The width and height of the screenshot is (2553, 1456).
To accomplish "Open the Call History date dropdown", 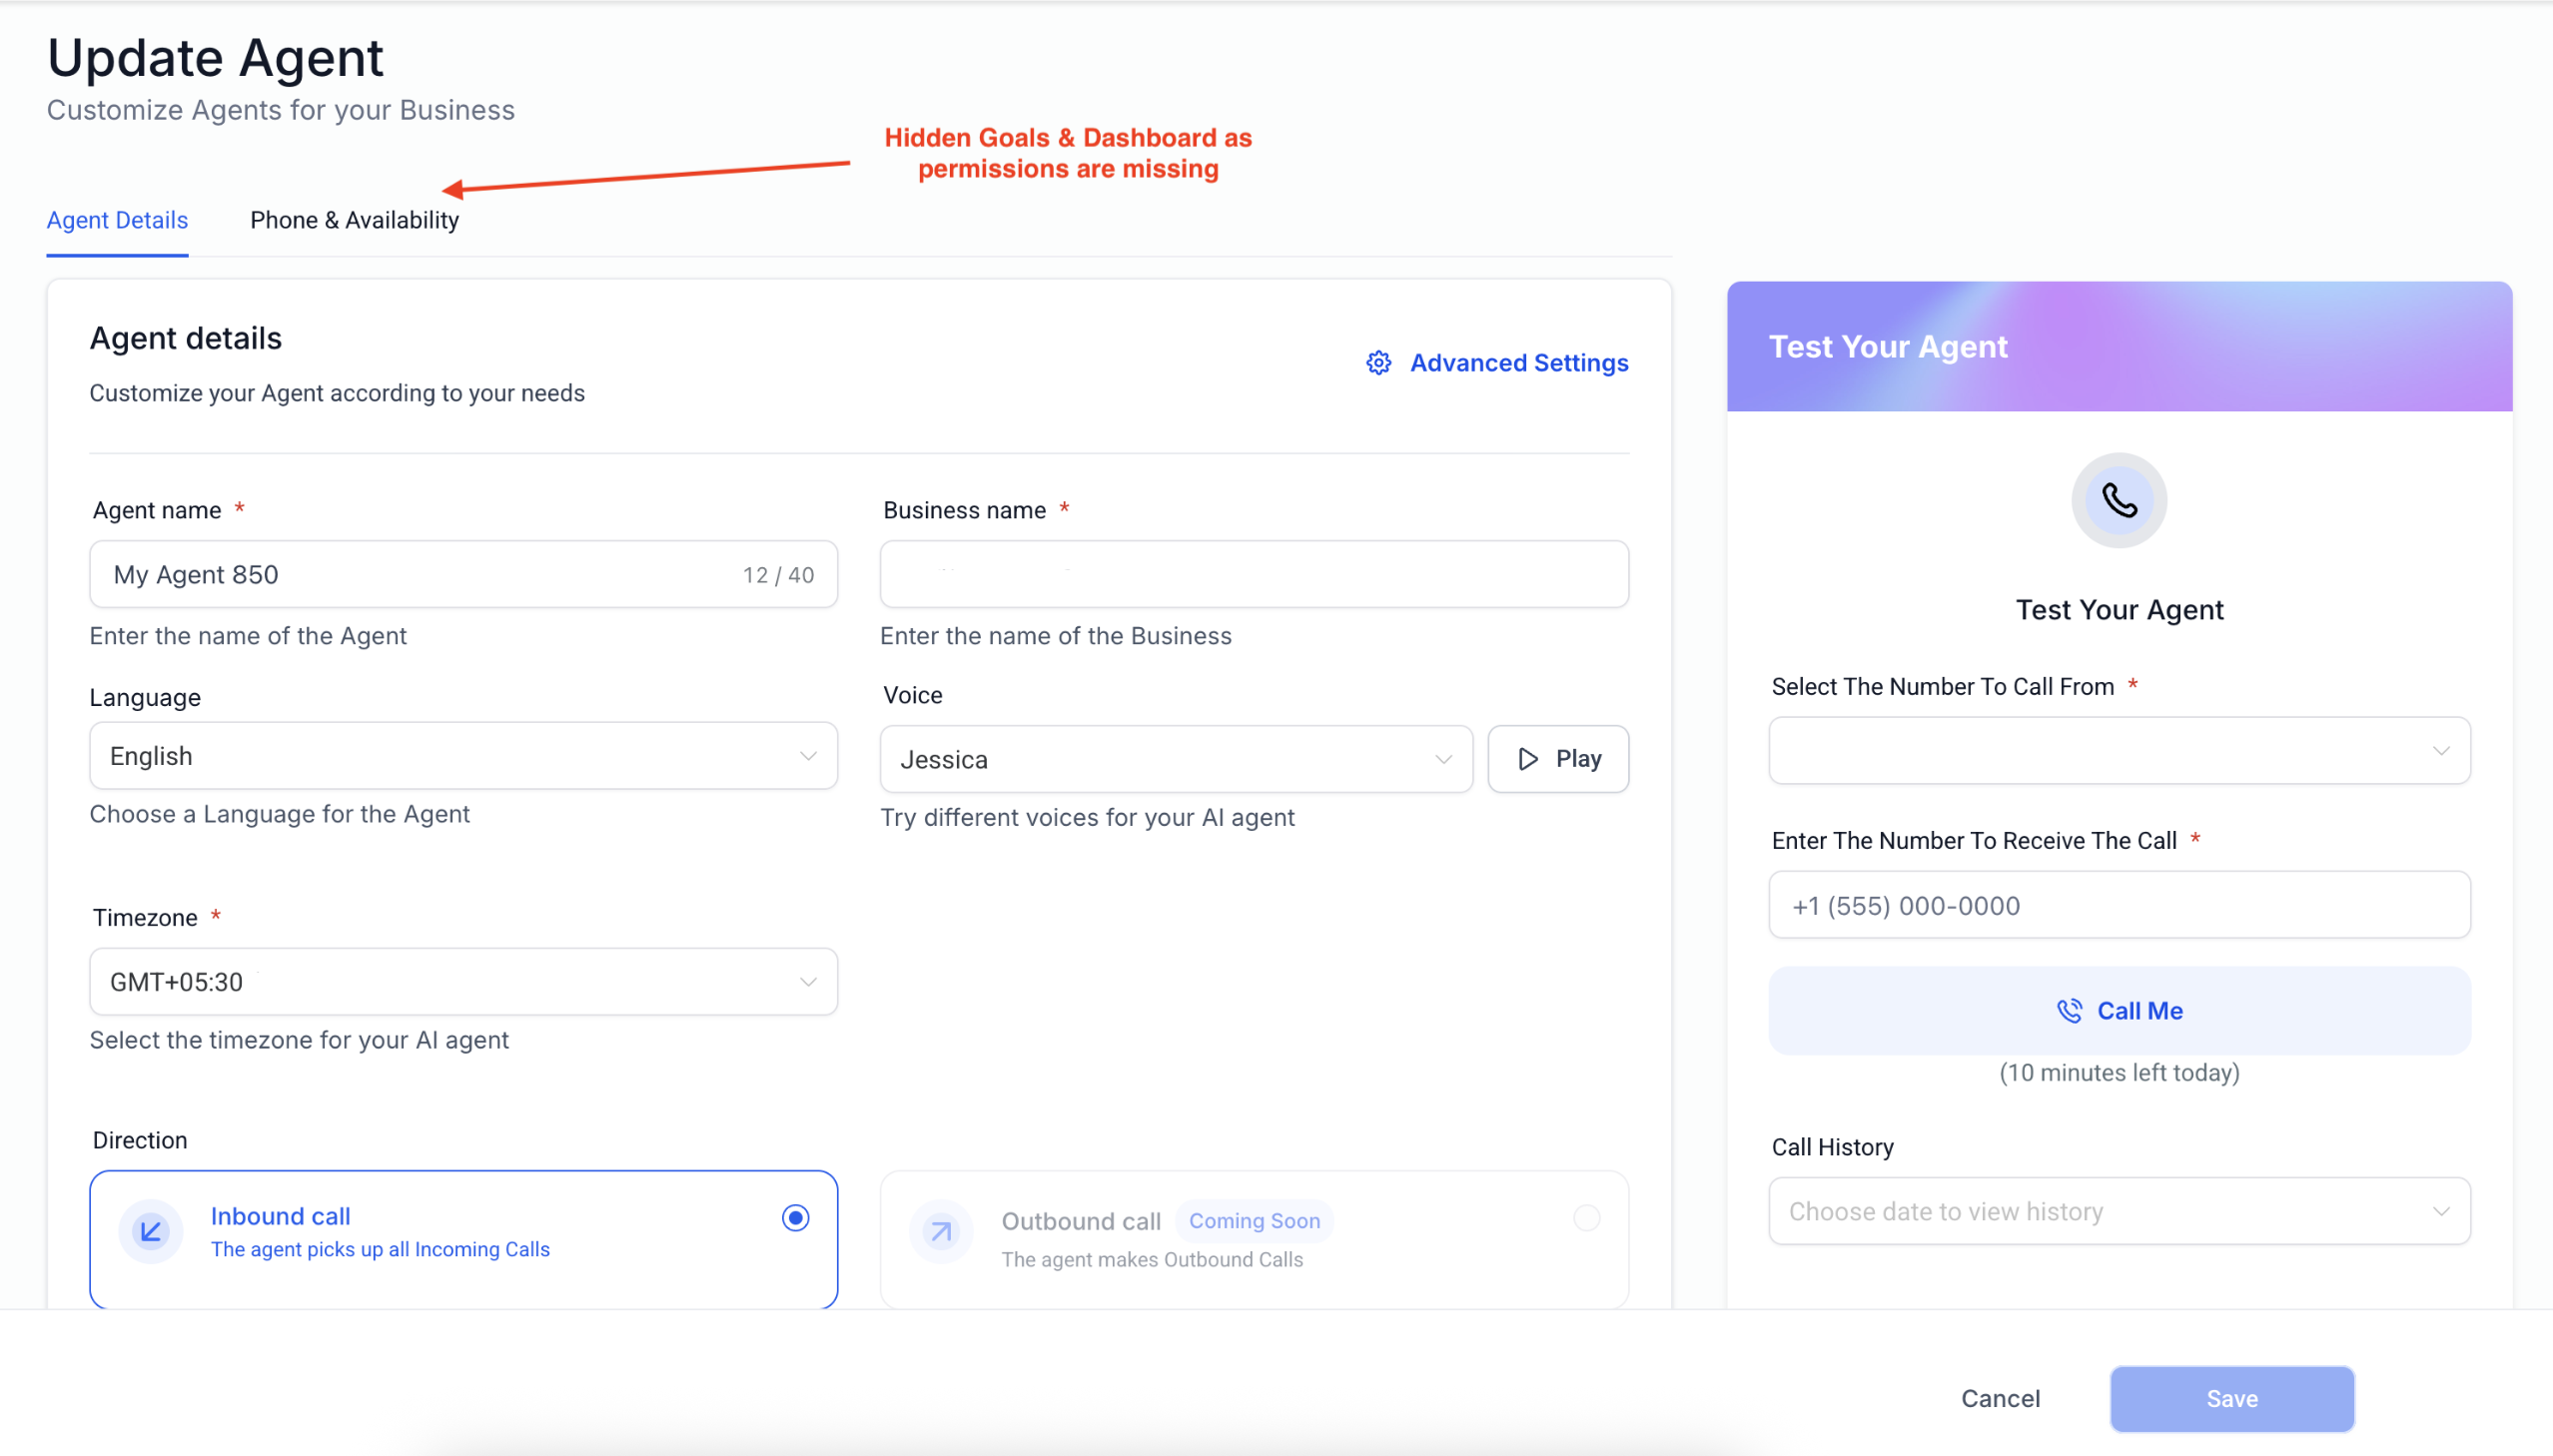I will pyautogui.click(x=2118, y=1212).
